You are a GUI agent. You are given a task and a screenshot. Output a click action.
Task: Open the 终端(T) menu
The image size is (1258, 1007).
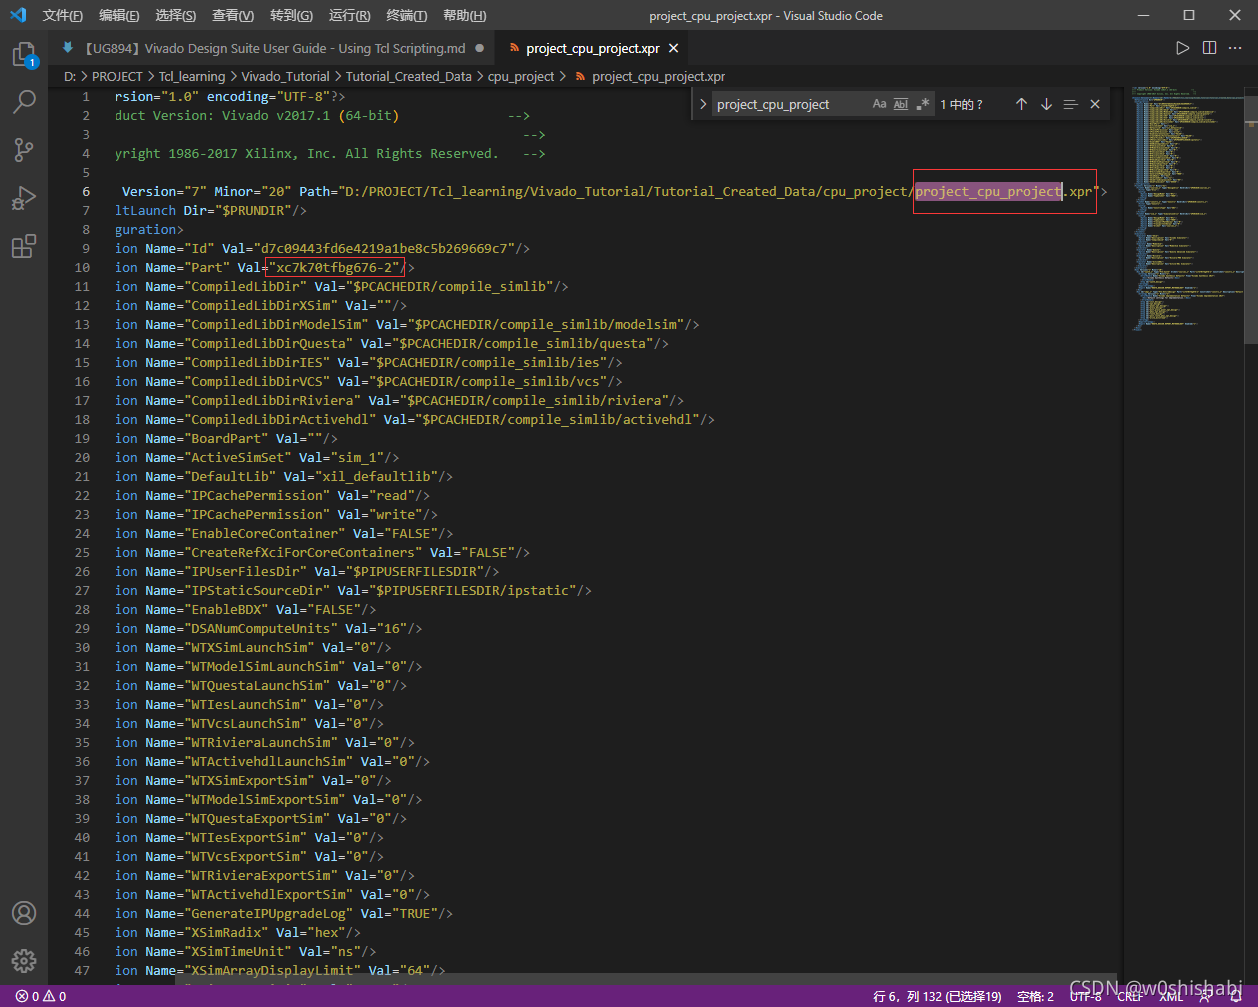(406, 15)
